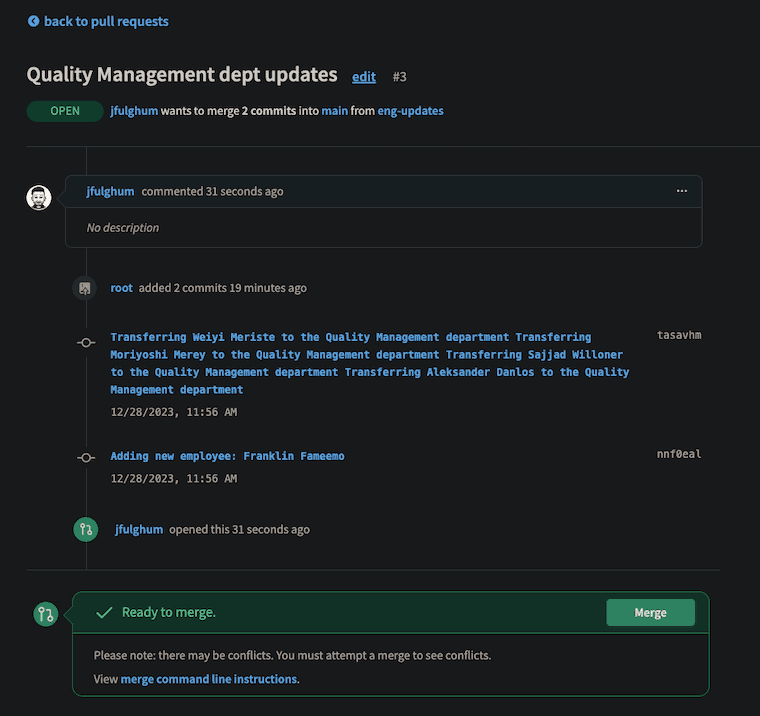760x716 pixels.
Task: Open the Adding new employee commit
Action: point(227,456)
